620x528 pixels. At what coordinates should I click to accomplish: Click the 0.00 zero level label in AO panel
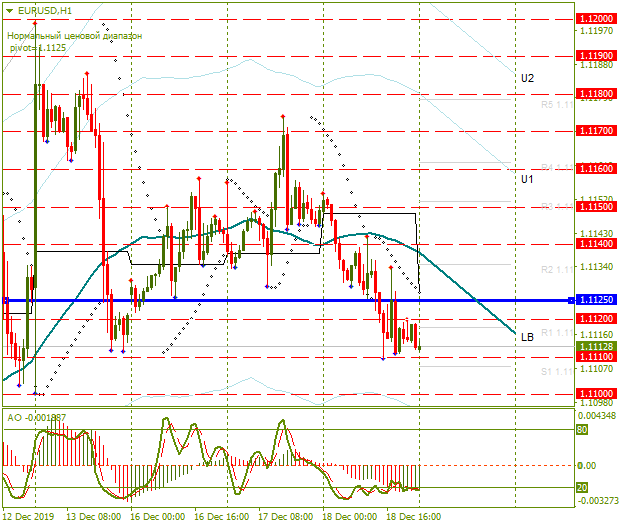tap(586, 466)
